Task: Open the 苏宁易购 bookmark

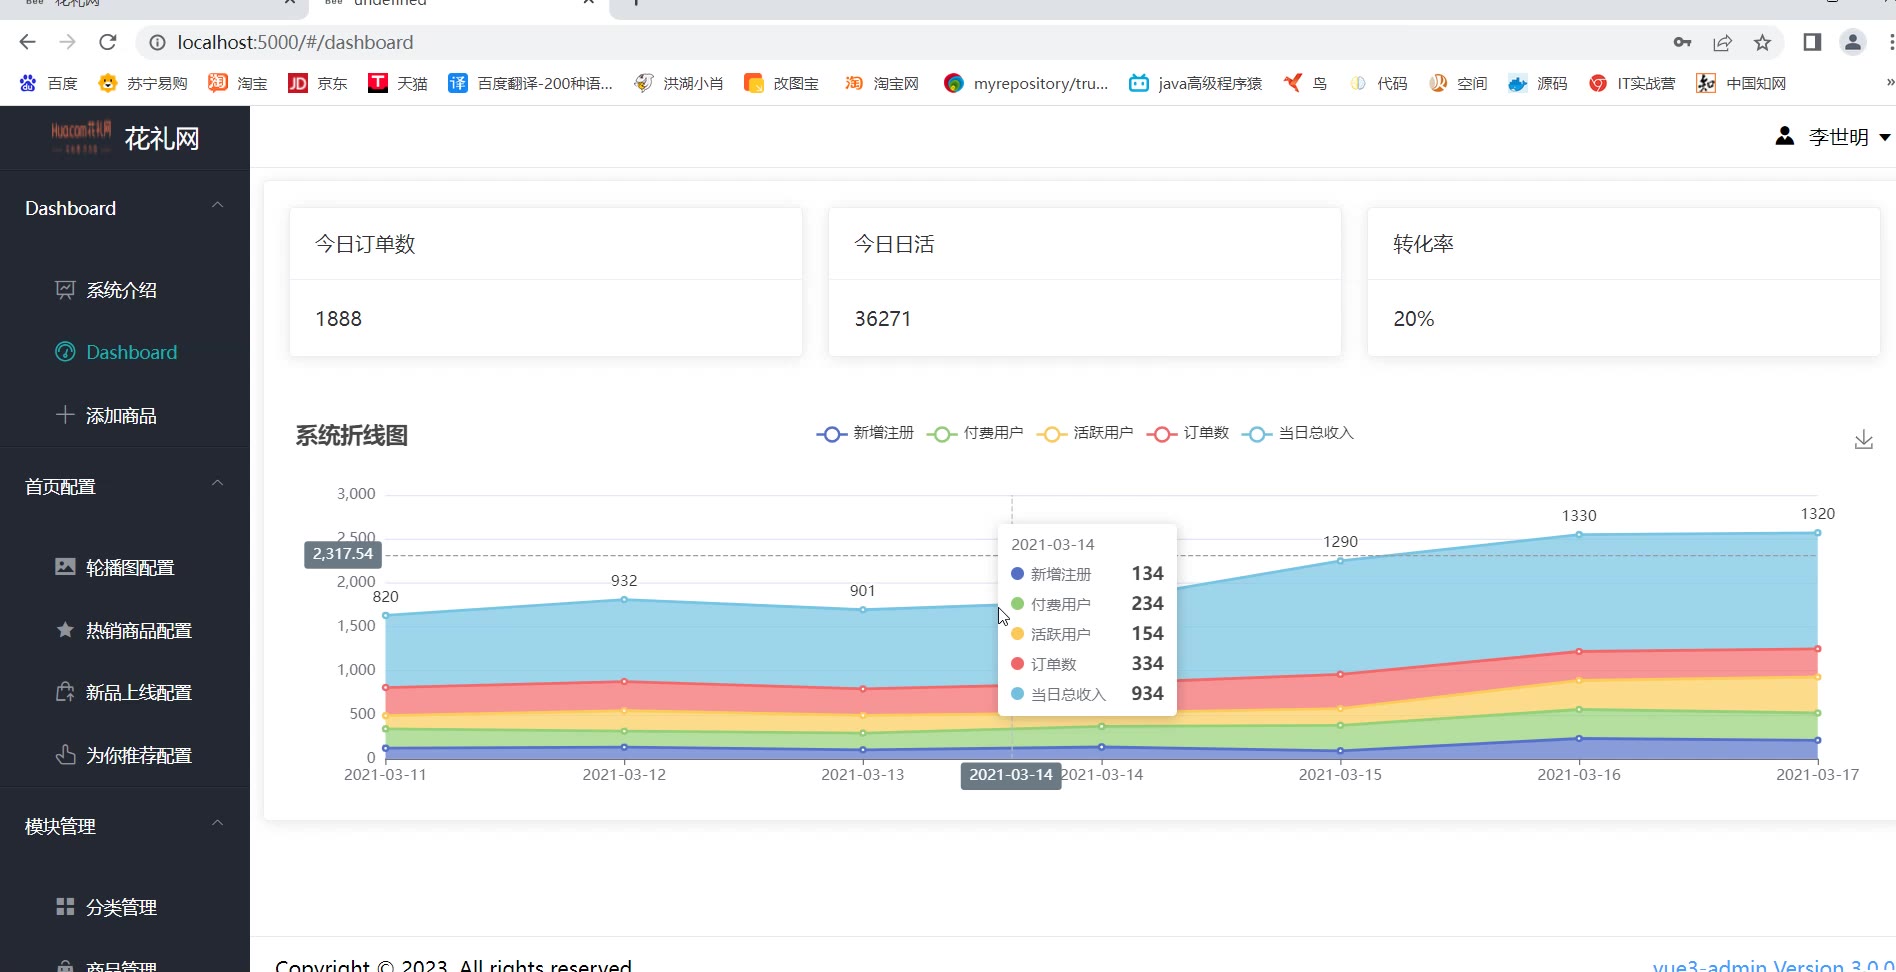Action: [143, 83]
